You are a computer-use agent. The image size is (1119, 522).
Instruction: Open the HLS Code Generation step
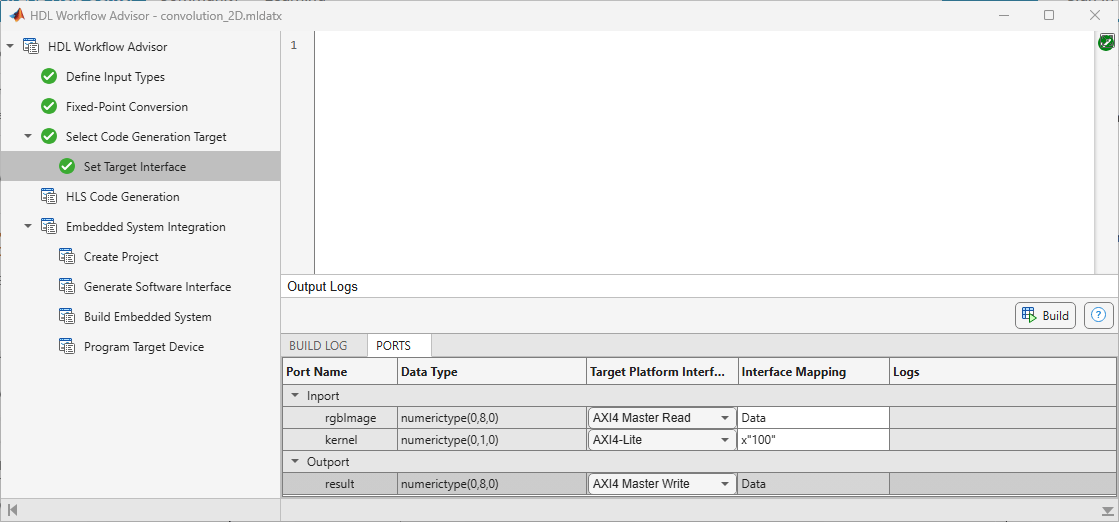pyautogui.click(x=123, y=196)
